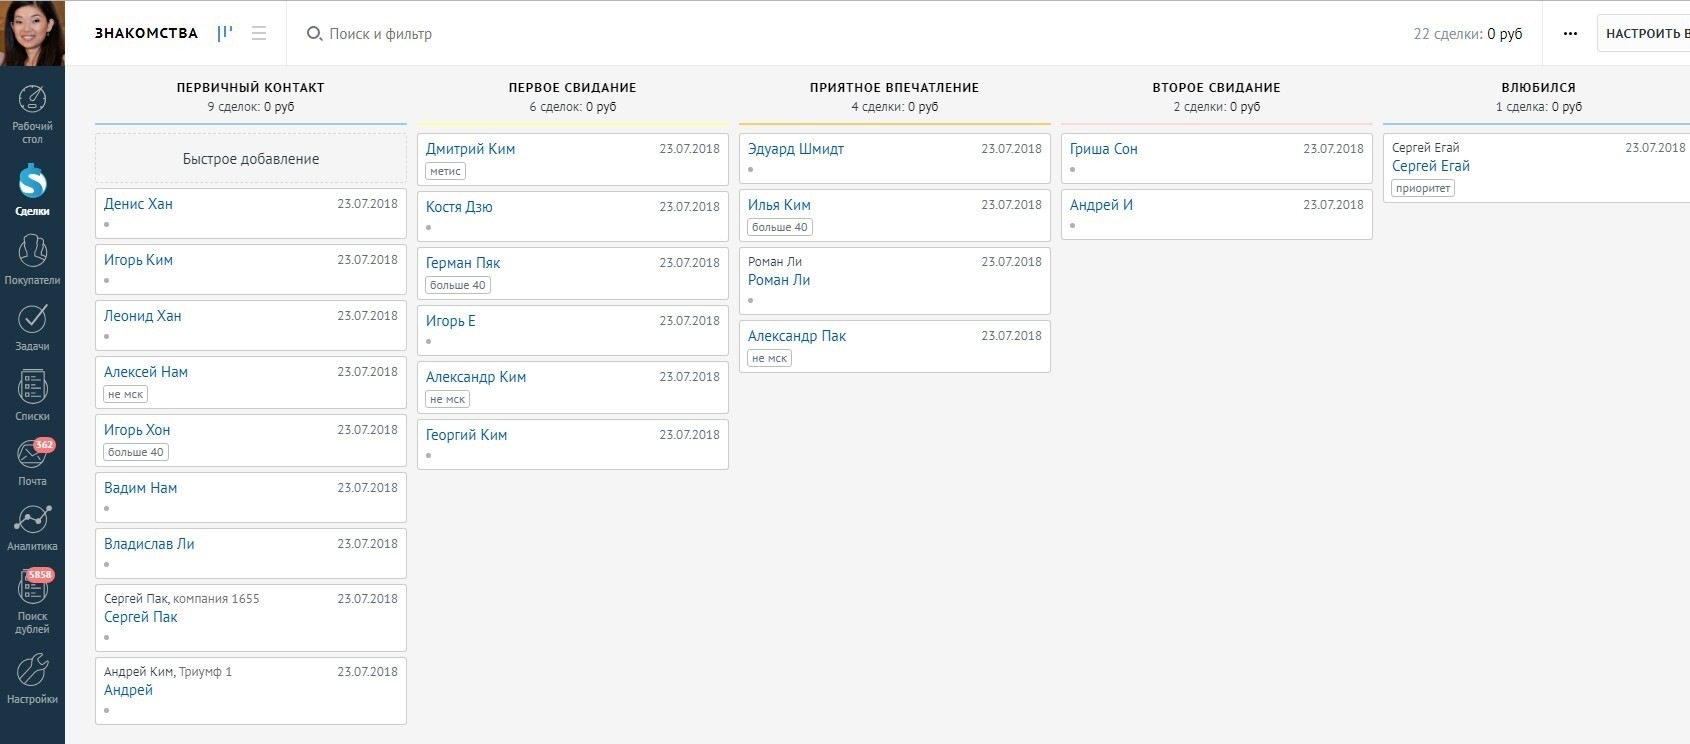Click the НАСТРОИТЬ button
1690x744 pixels.
1645,33
